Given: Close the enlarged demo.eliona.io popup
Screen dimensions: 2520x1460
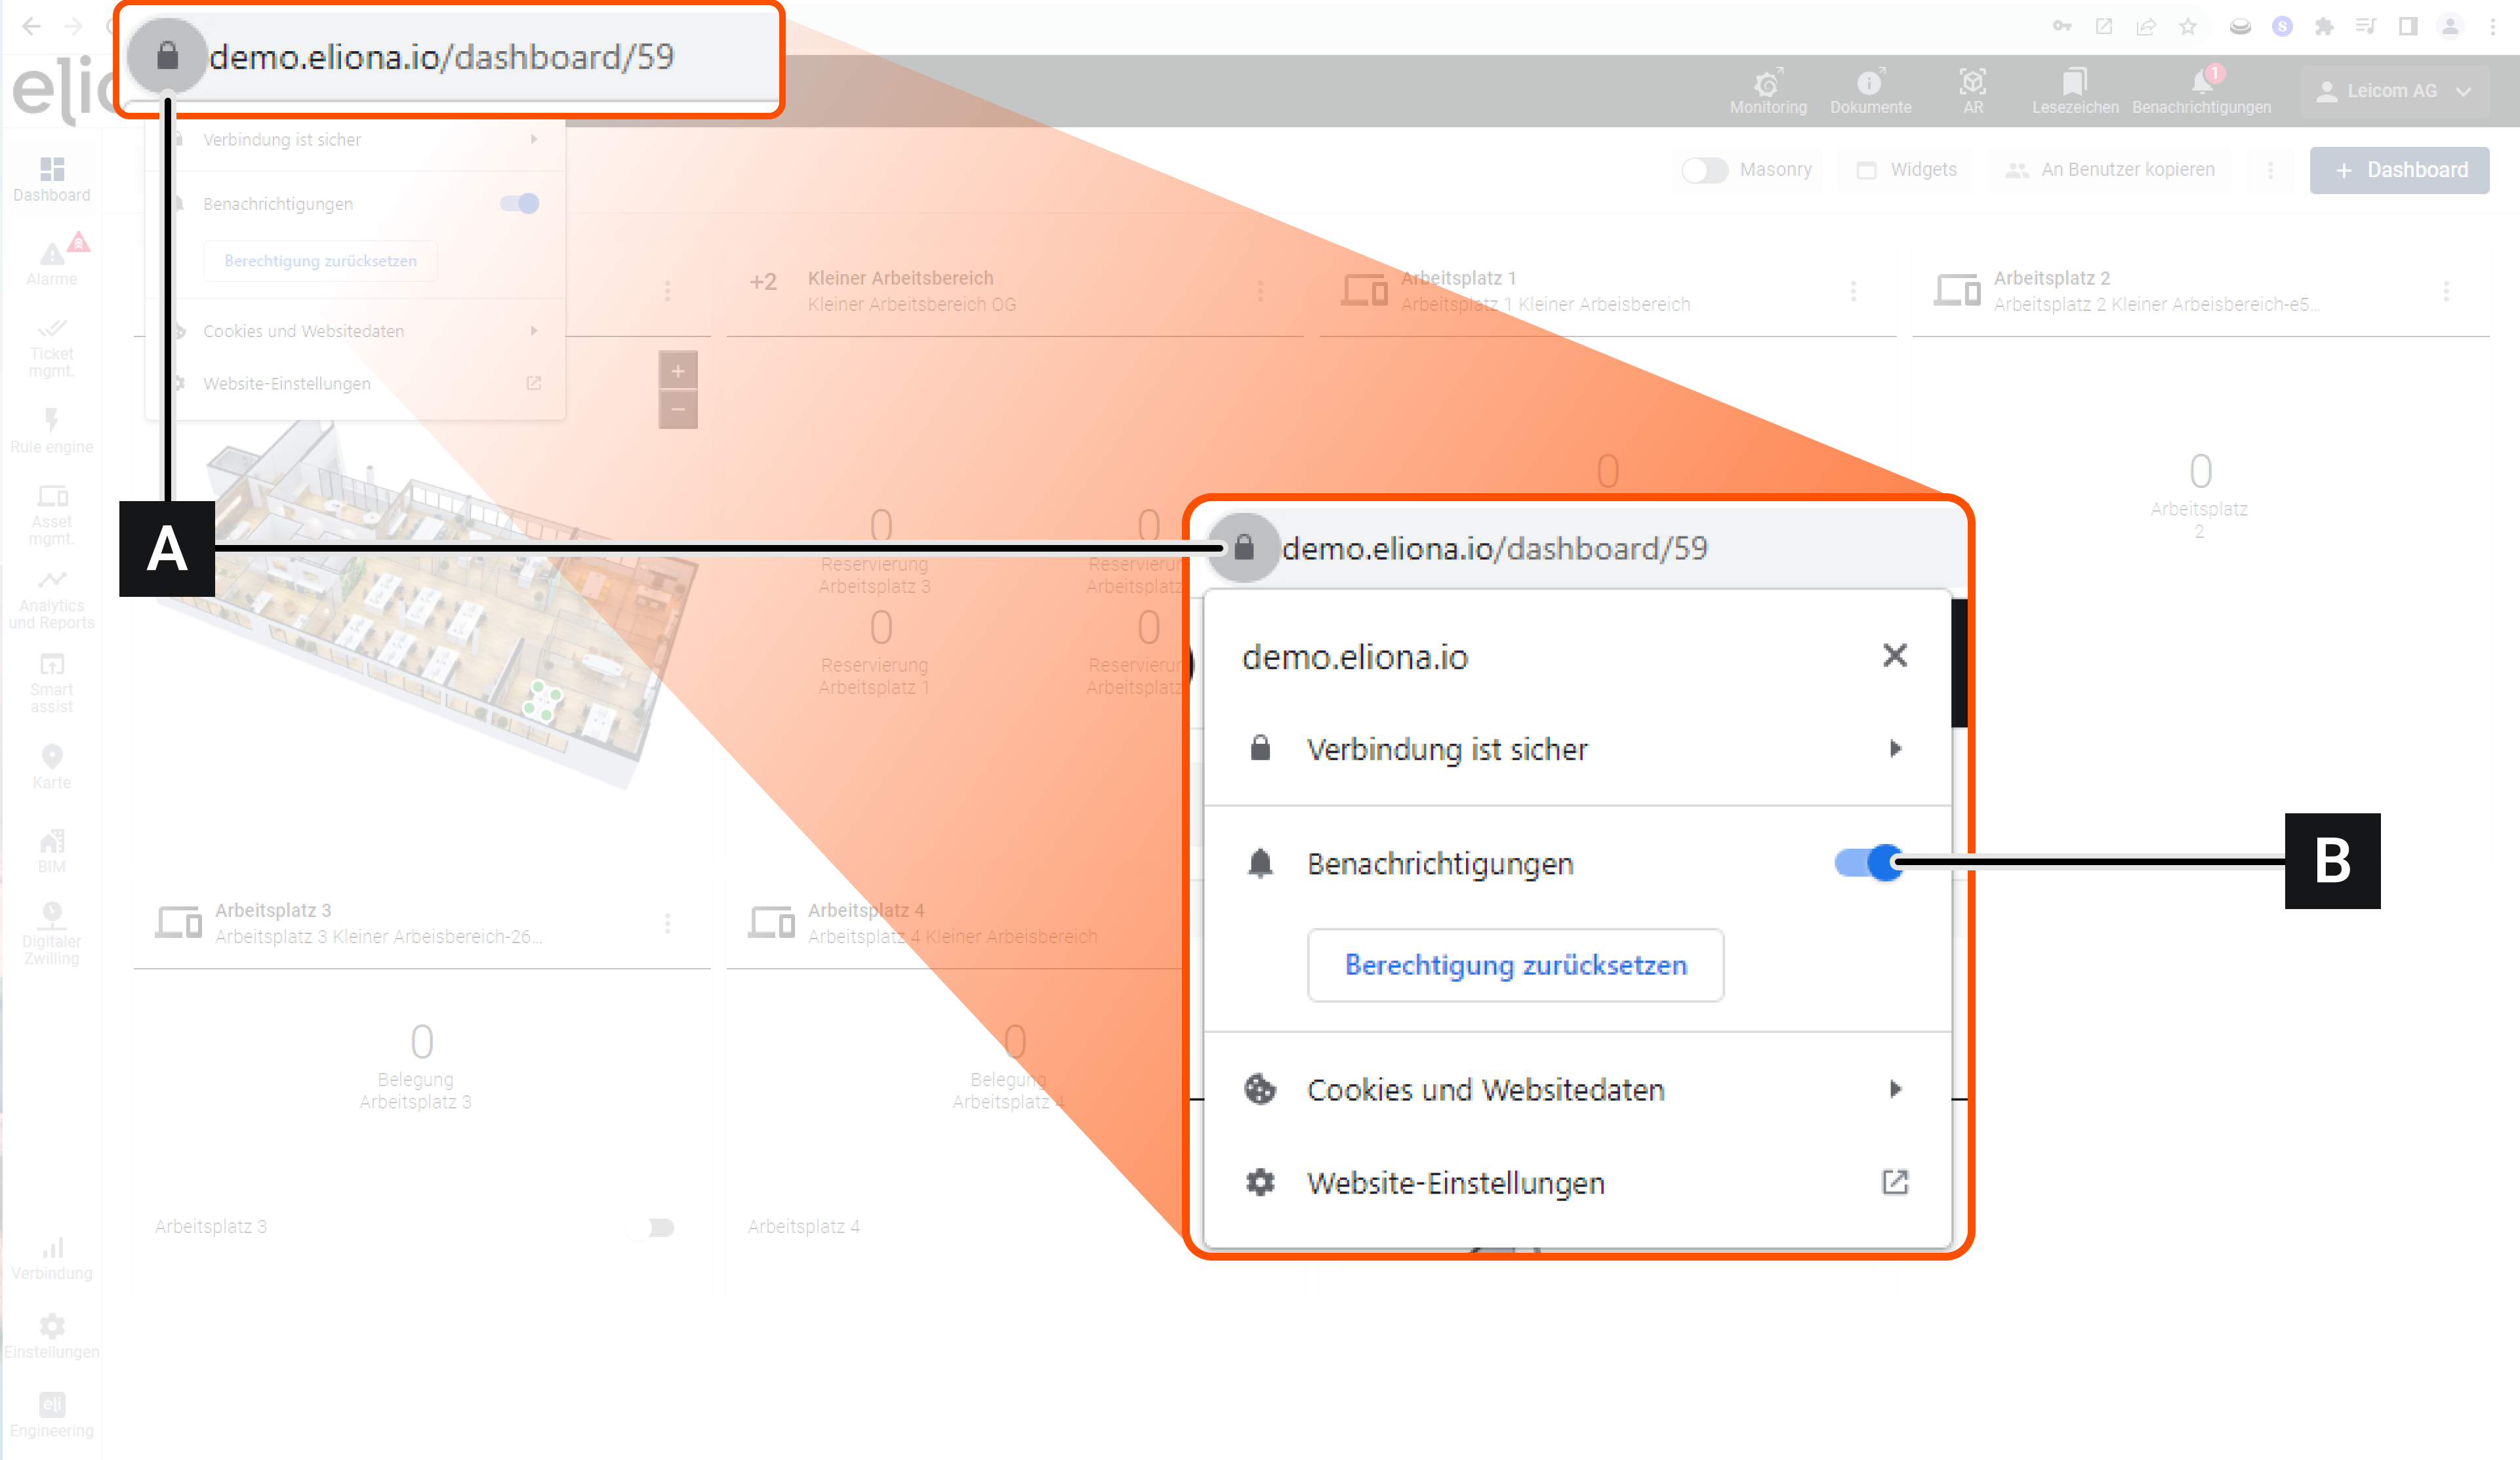Looking at the screenshot, I should click(1894, 656).
